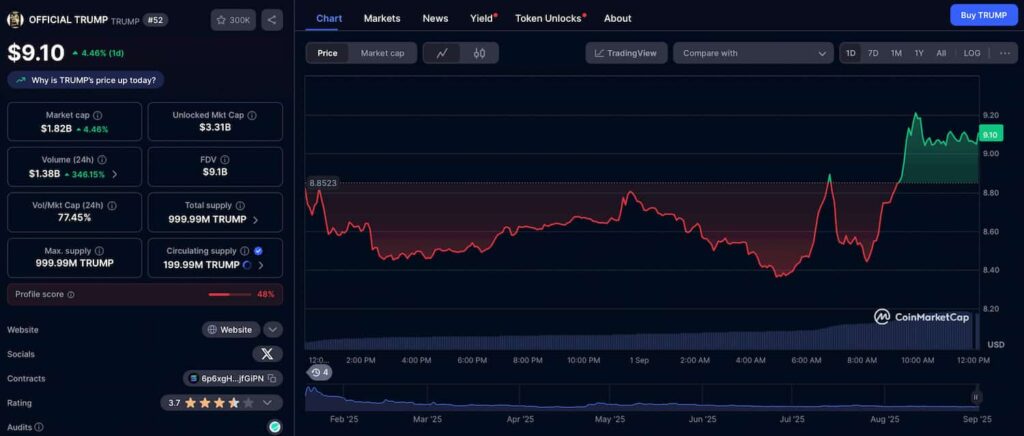The height and width of the screenshot is (436, 1024).
Task: Open Why is TRUMP's price up today
Action: coord(86,80)
